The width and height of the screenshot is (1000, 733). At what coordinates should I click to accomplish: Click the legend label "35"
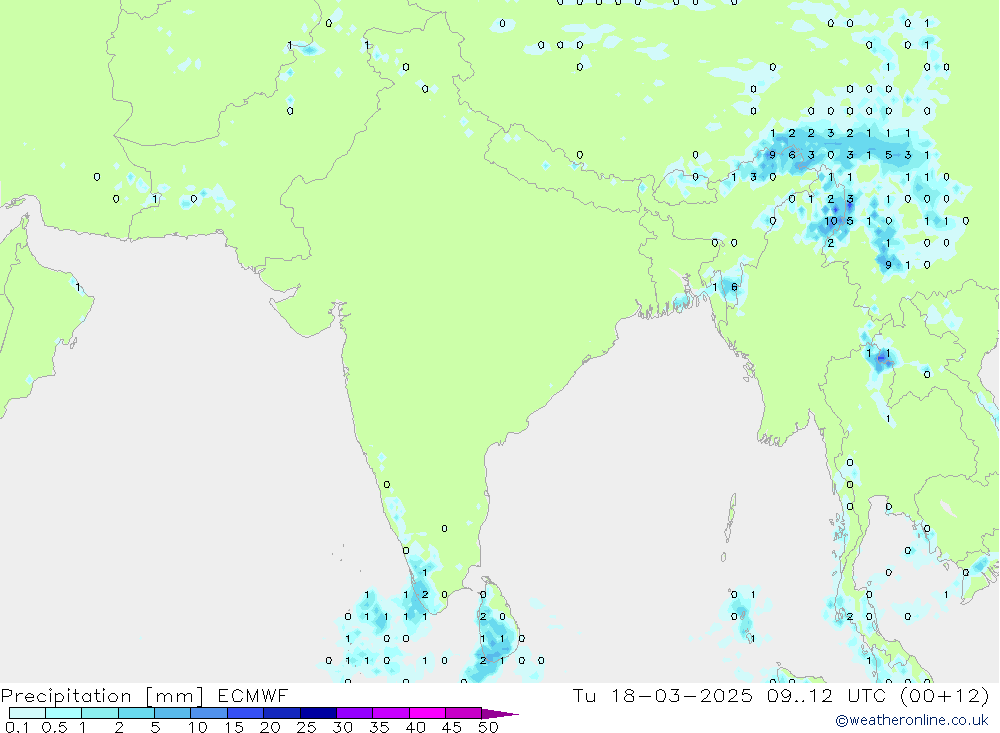[379, 727]
